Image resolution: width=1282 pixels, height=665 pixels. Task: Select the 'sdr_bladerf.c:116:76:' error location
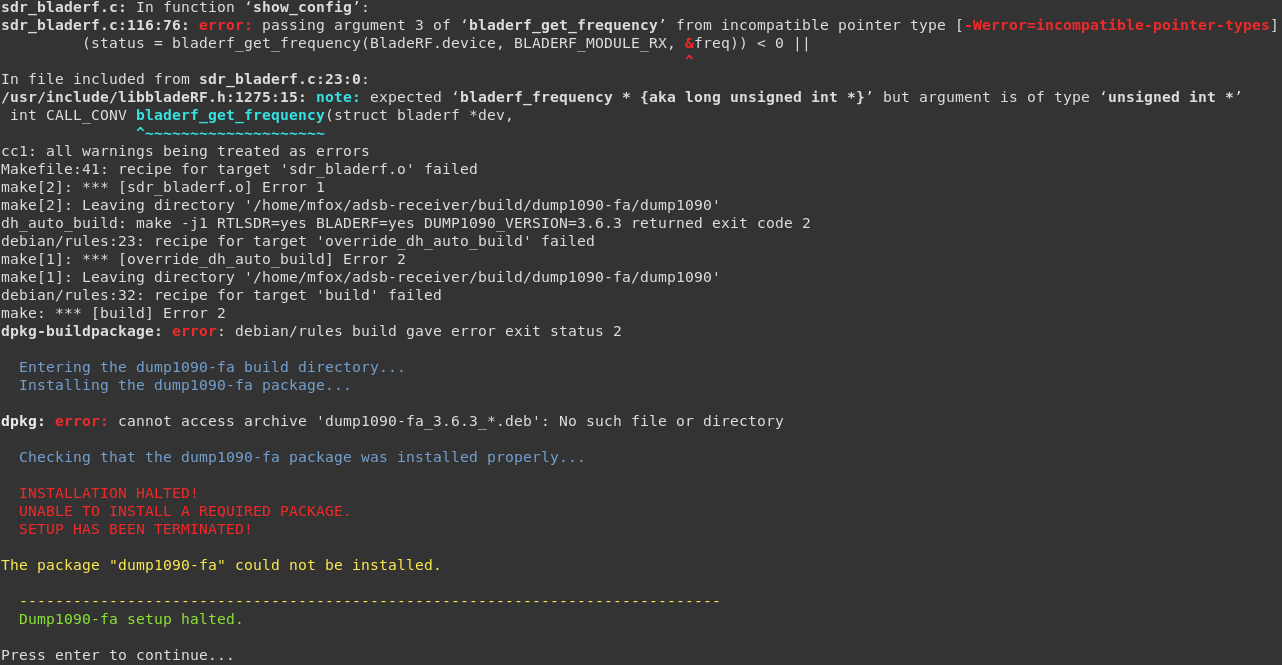tap(95, 25)
